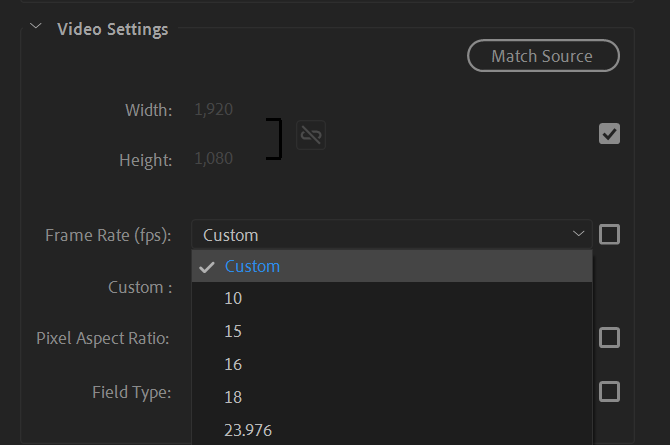
Task: Tick the Field Type match source checkbox
Action: tap(609, 391)
